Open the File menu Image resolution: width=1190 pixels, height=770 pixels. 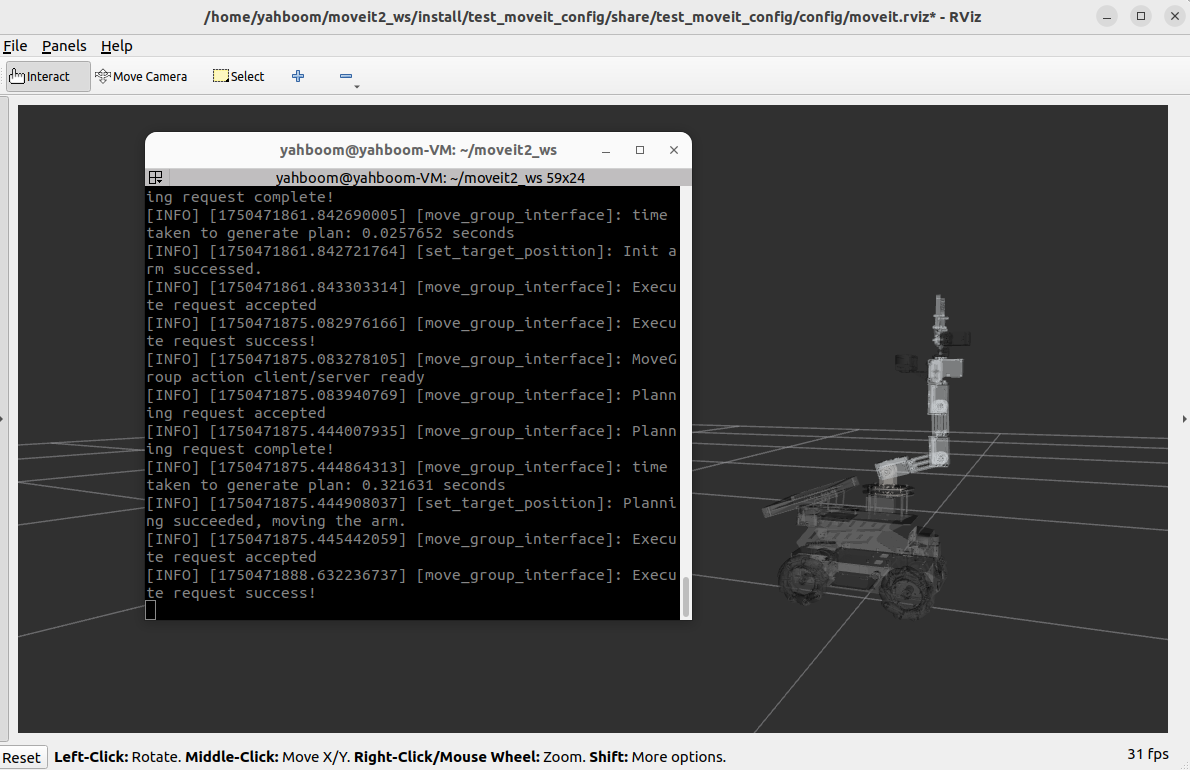[x=15, y=46]
